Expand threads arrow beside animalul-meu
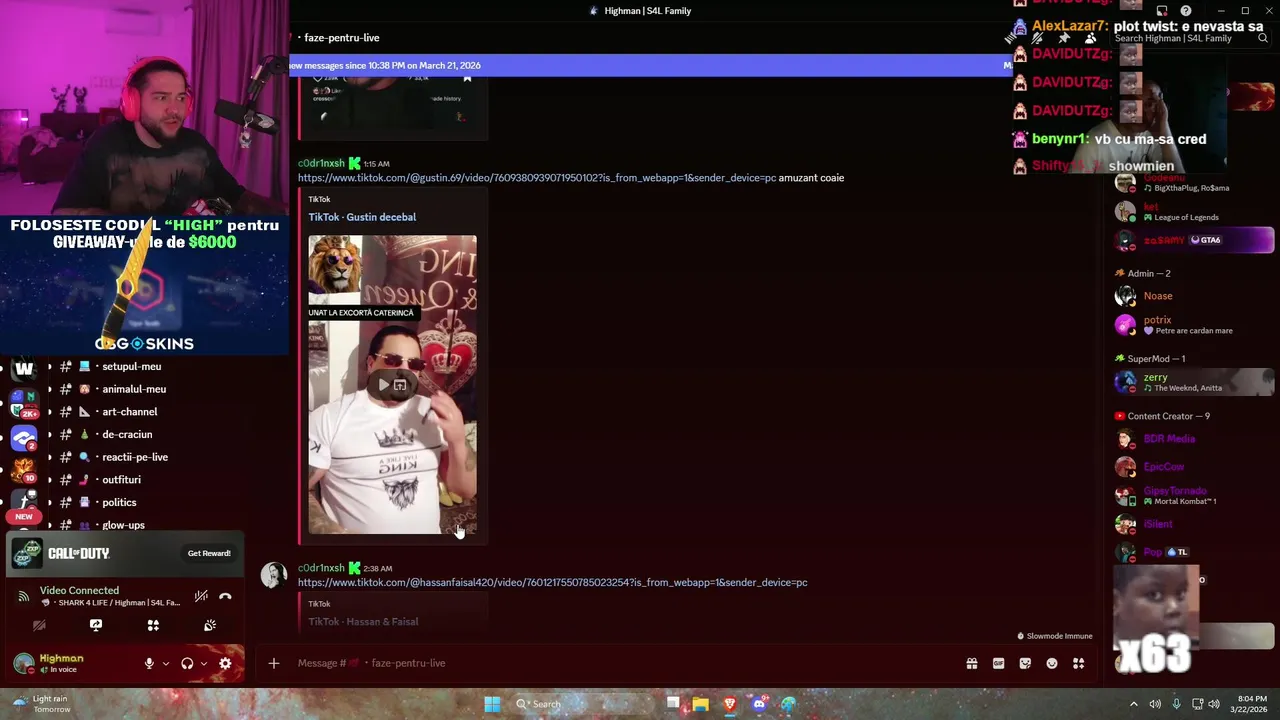Viewport: 1280px width, 720px height. click(x=49, y=389)
